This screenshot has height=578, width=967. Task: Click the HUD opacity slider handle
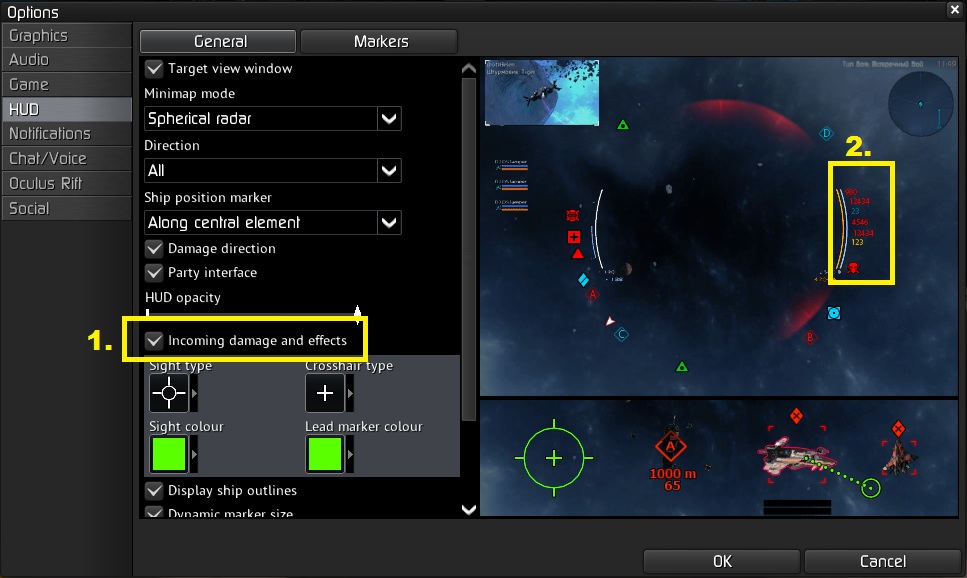click(357, 313)
